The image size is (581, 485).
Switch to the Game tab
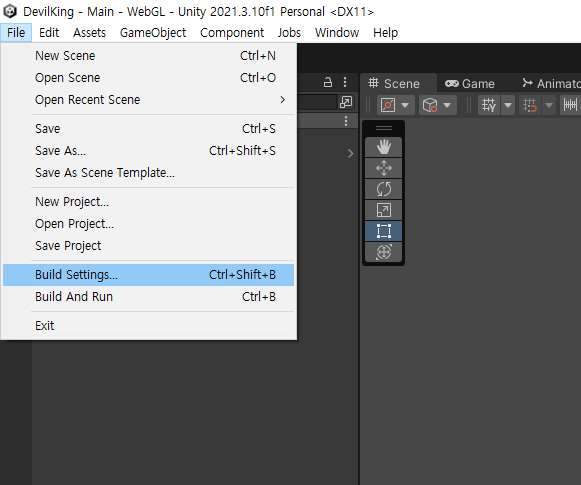[470, 83]
